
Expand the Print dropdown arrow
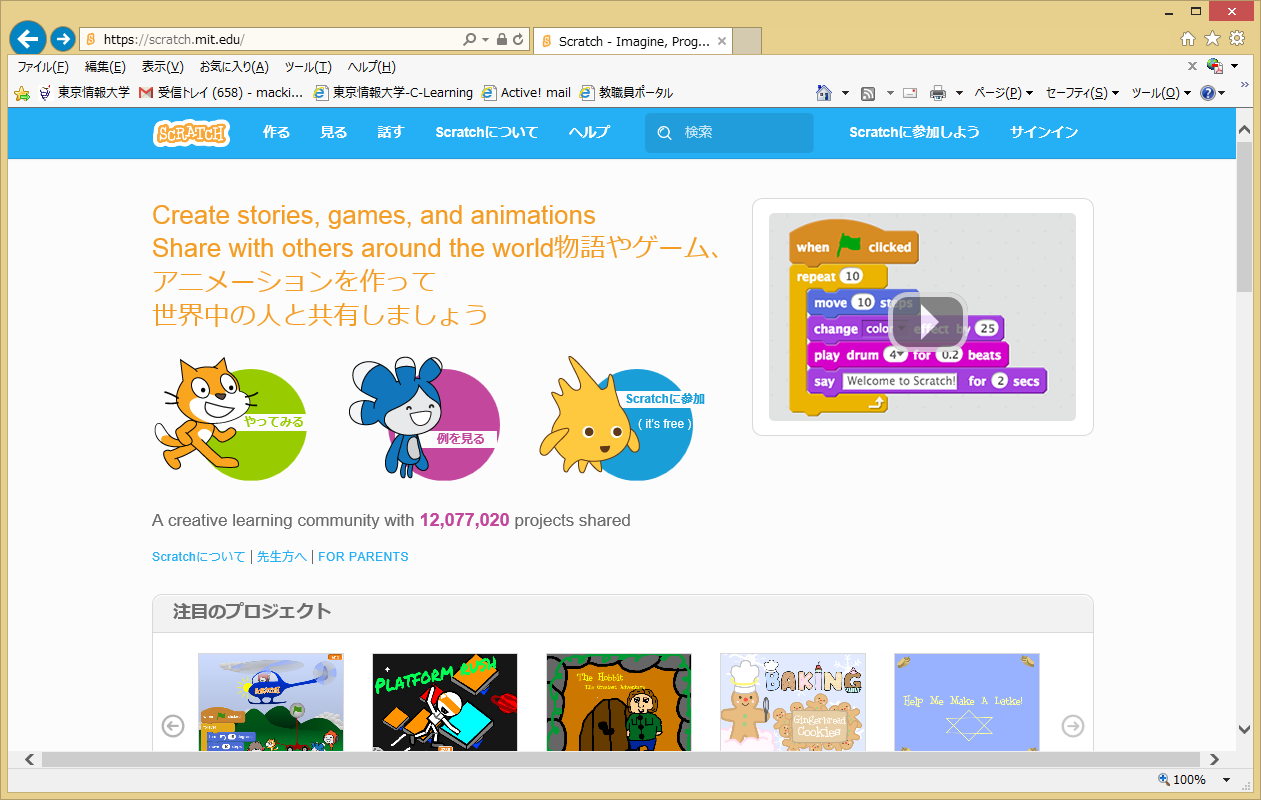point(959,93)
